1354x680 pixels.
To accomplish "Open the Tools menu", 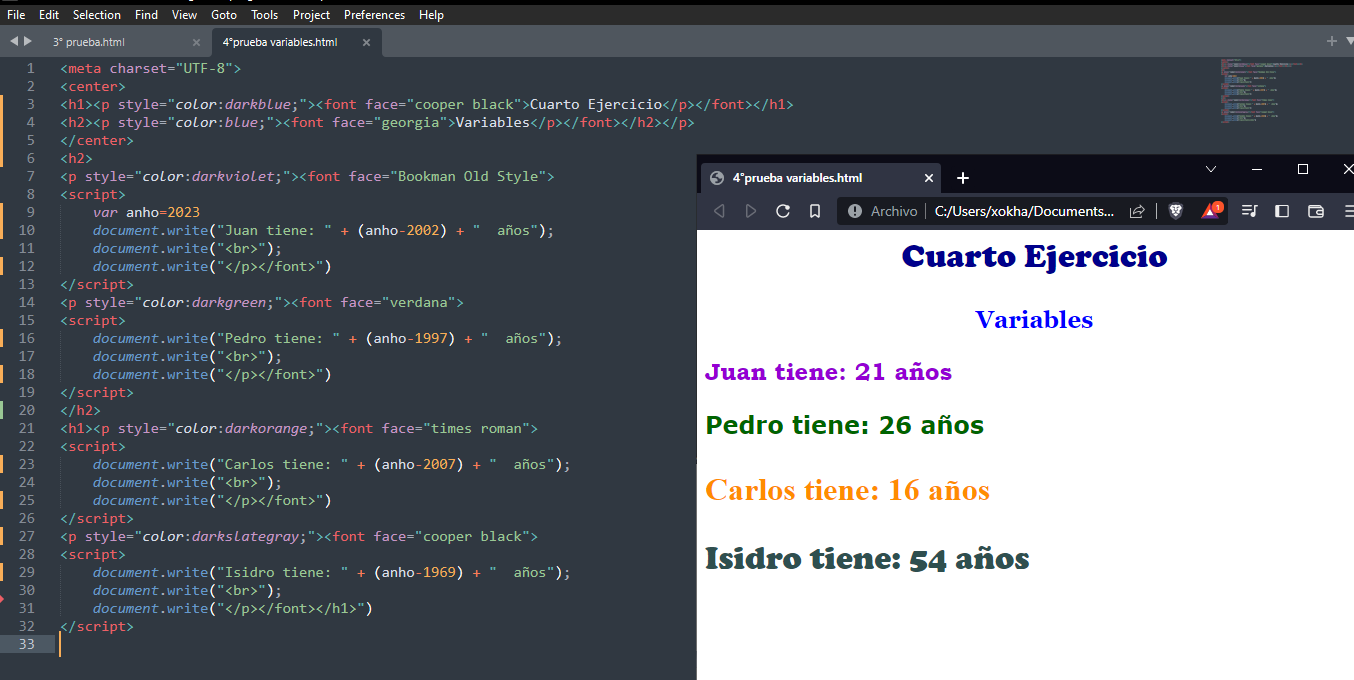I will (264, 14).
